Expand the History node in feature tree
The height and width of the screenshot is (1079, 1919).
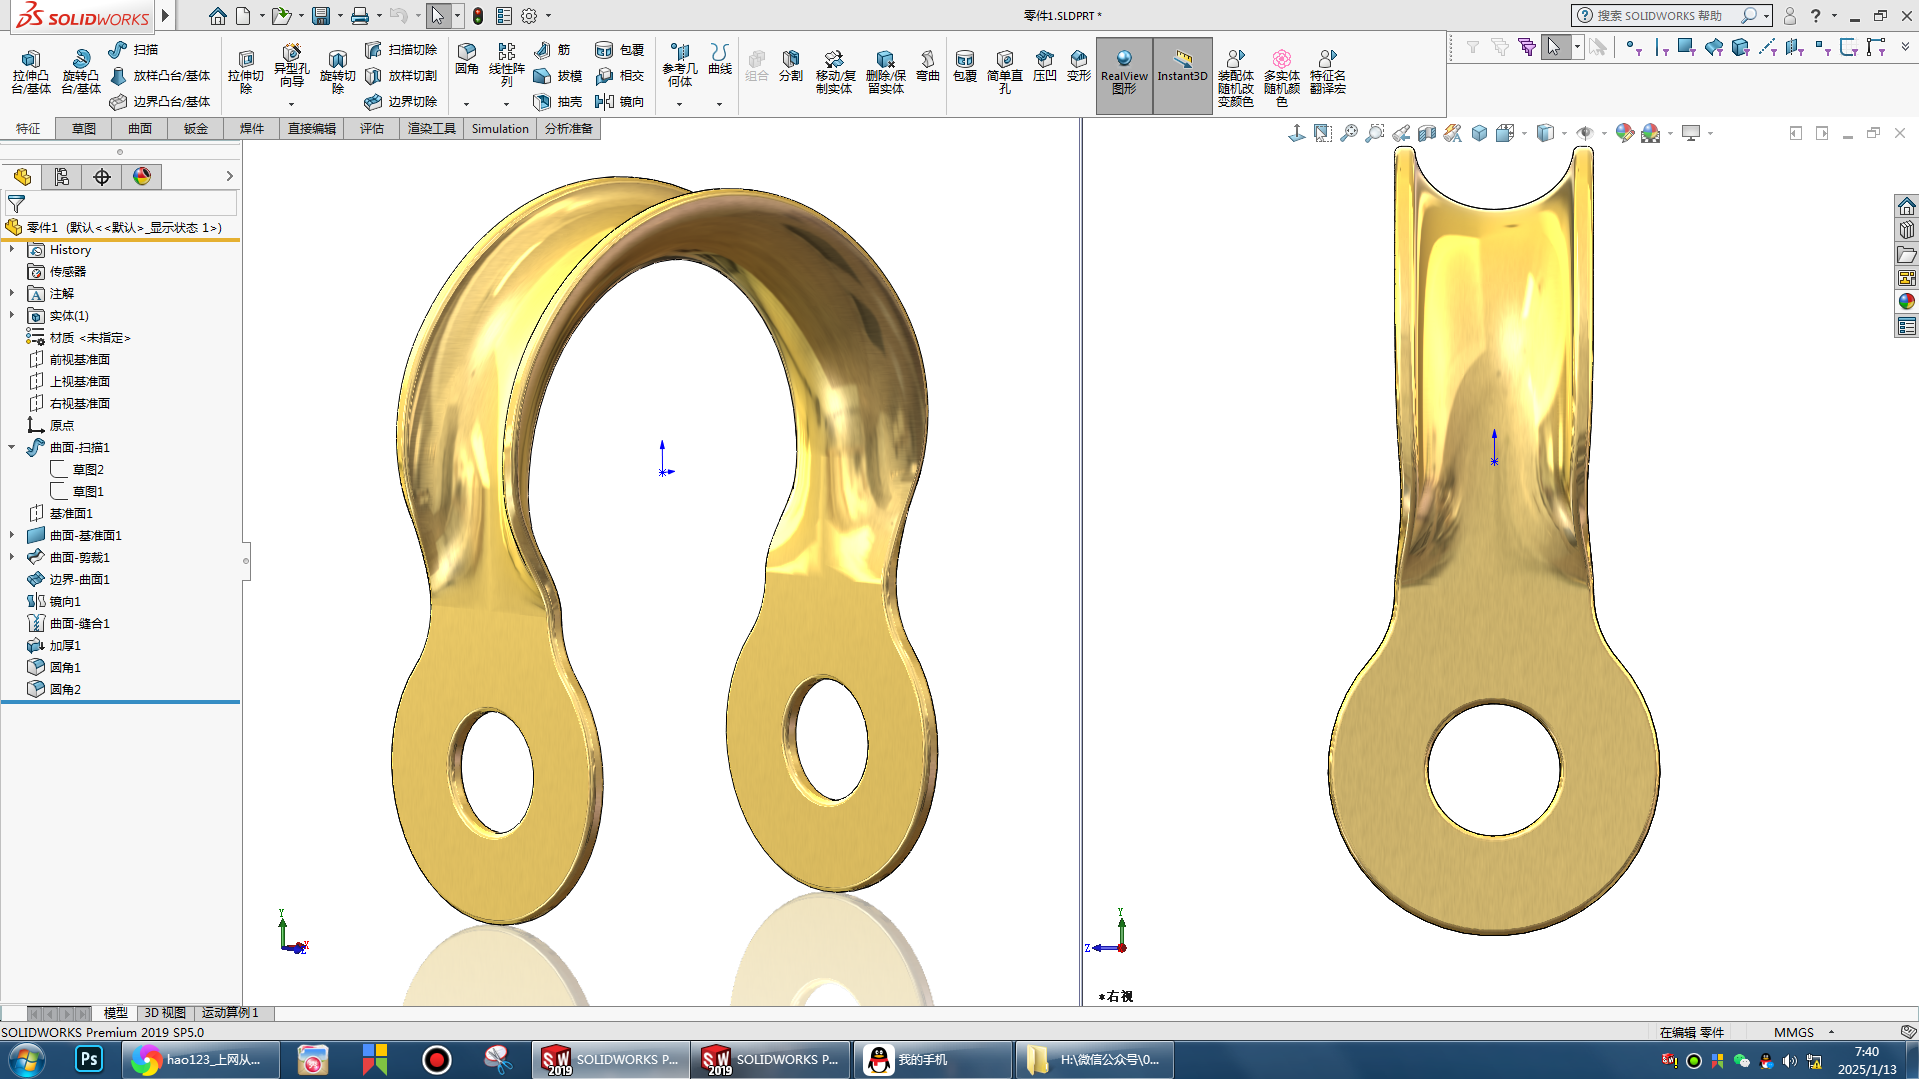12,250
